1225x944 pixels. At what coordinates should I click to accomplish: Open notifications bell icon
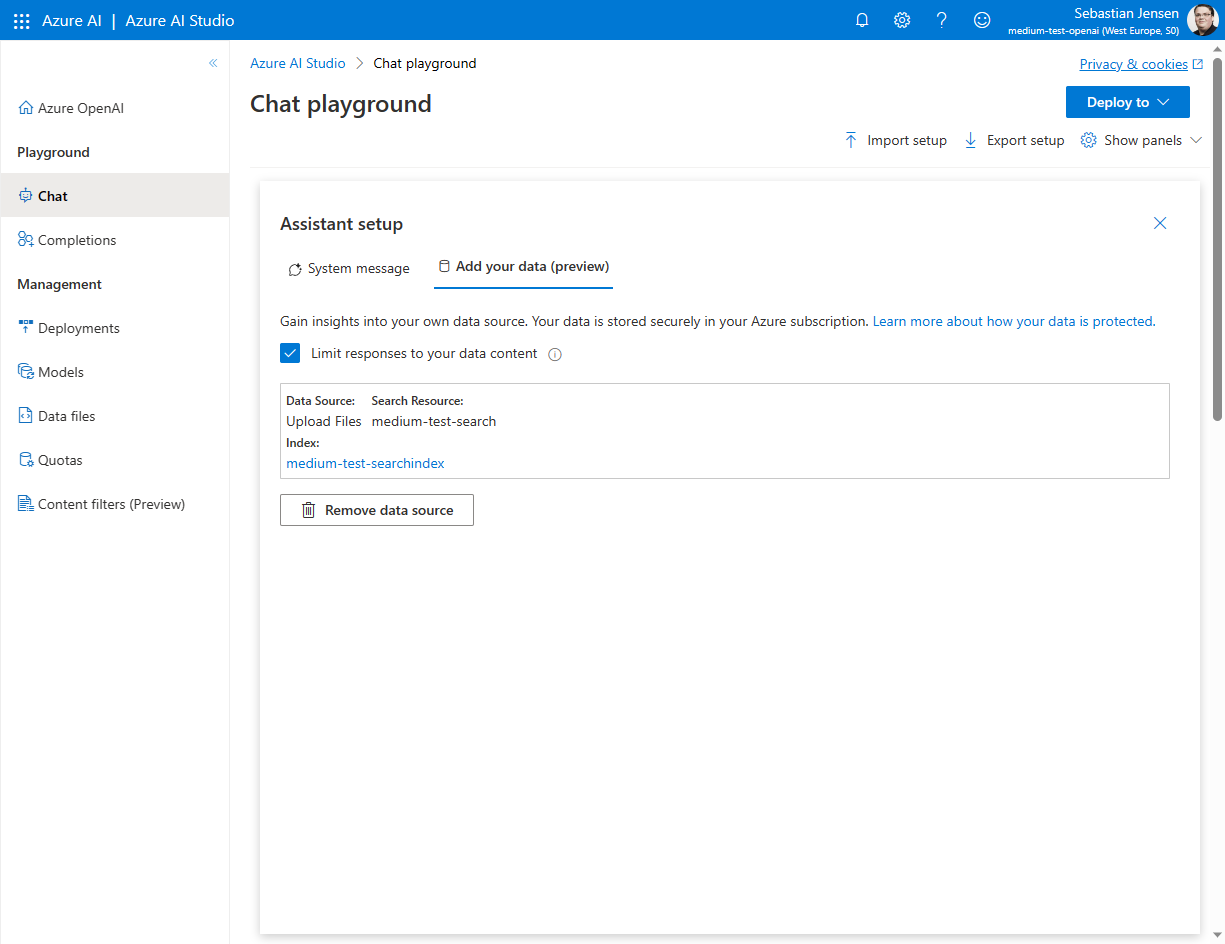coord(862,20)
